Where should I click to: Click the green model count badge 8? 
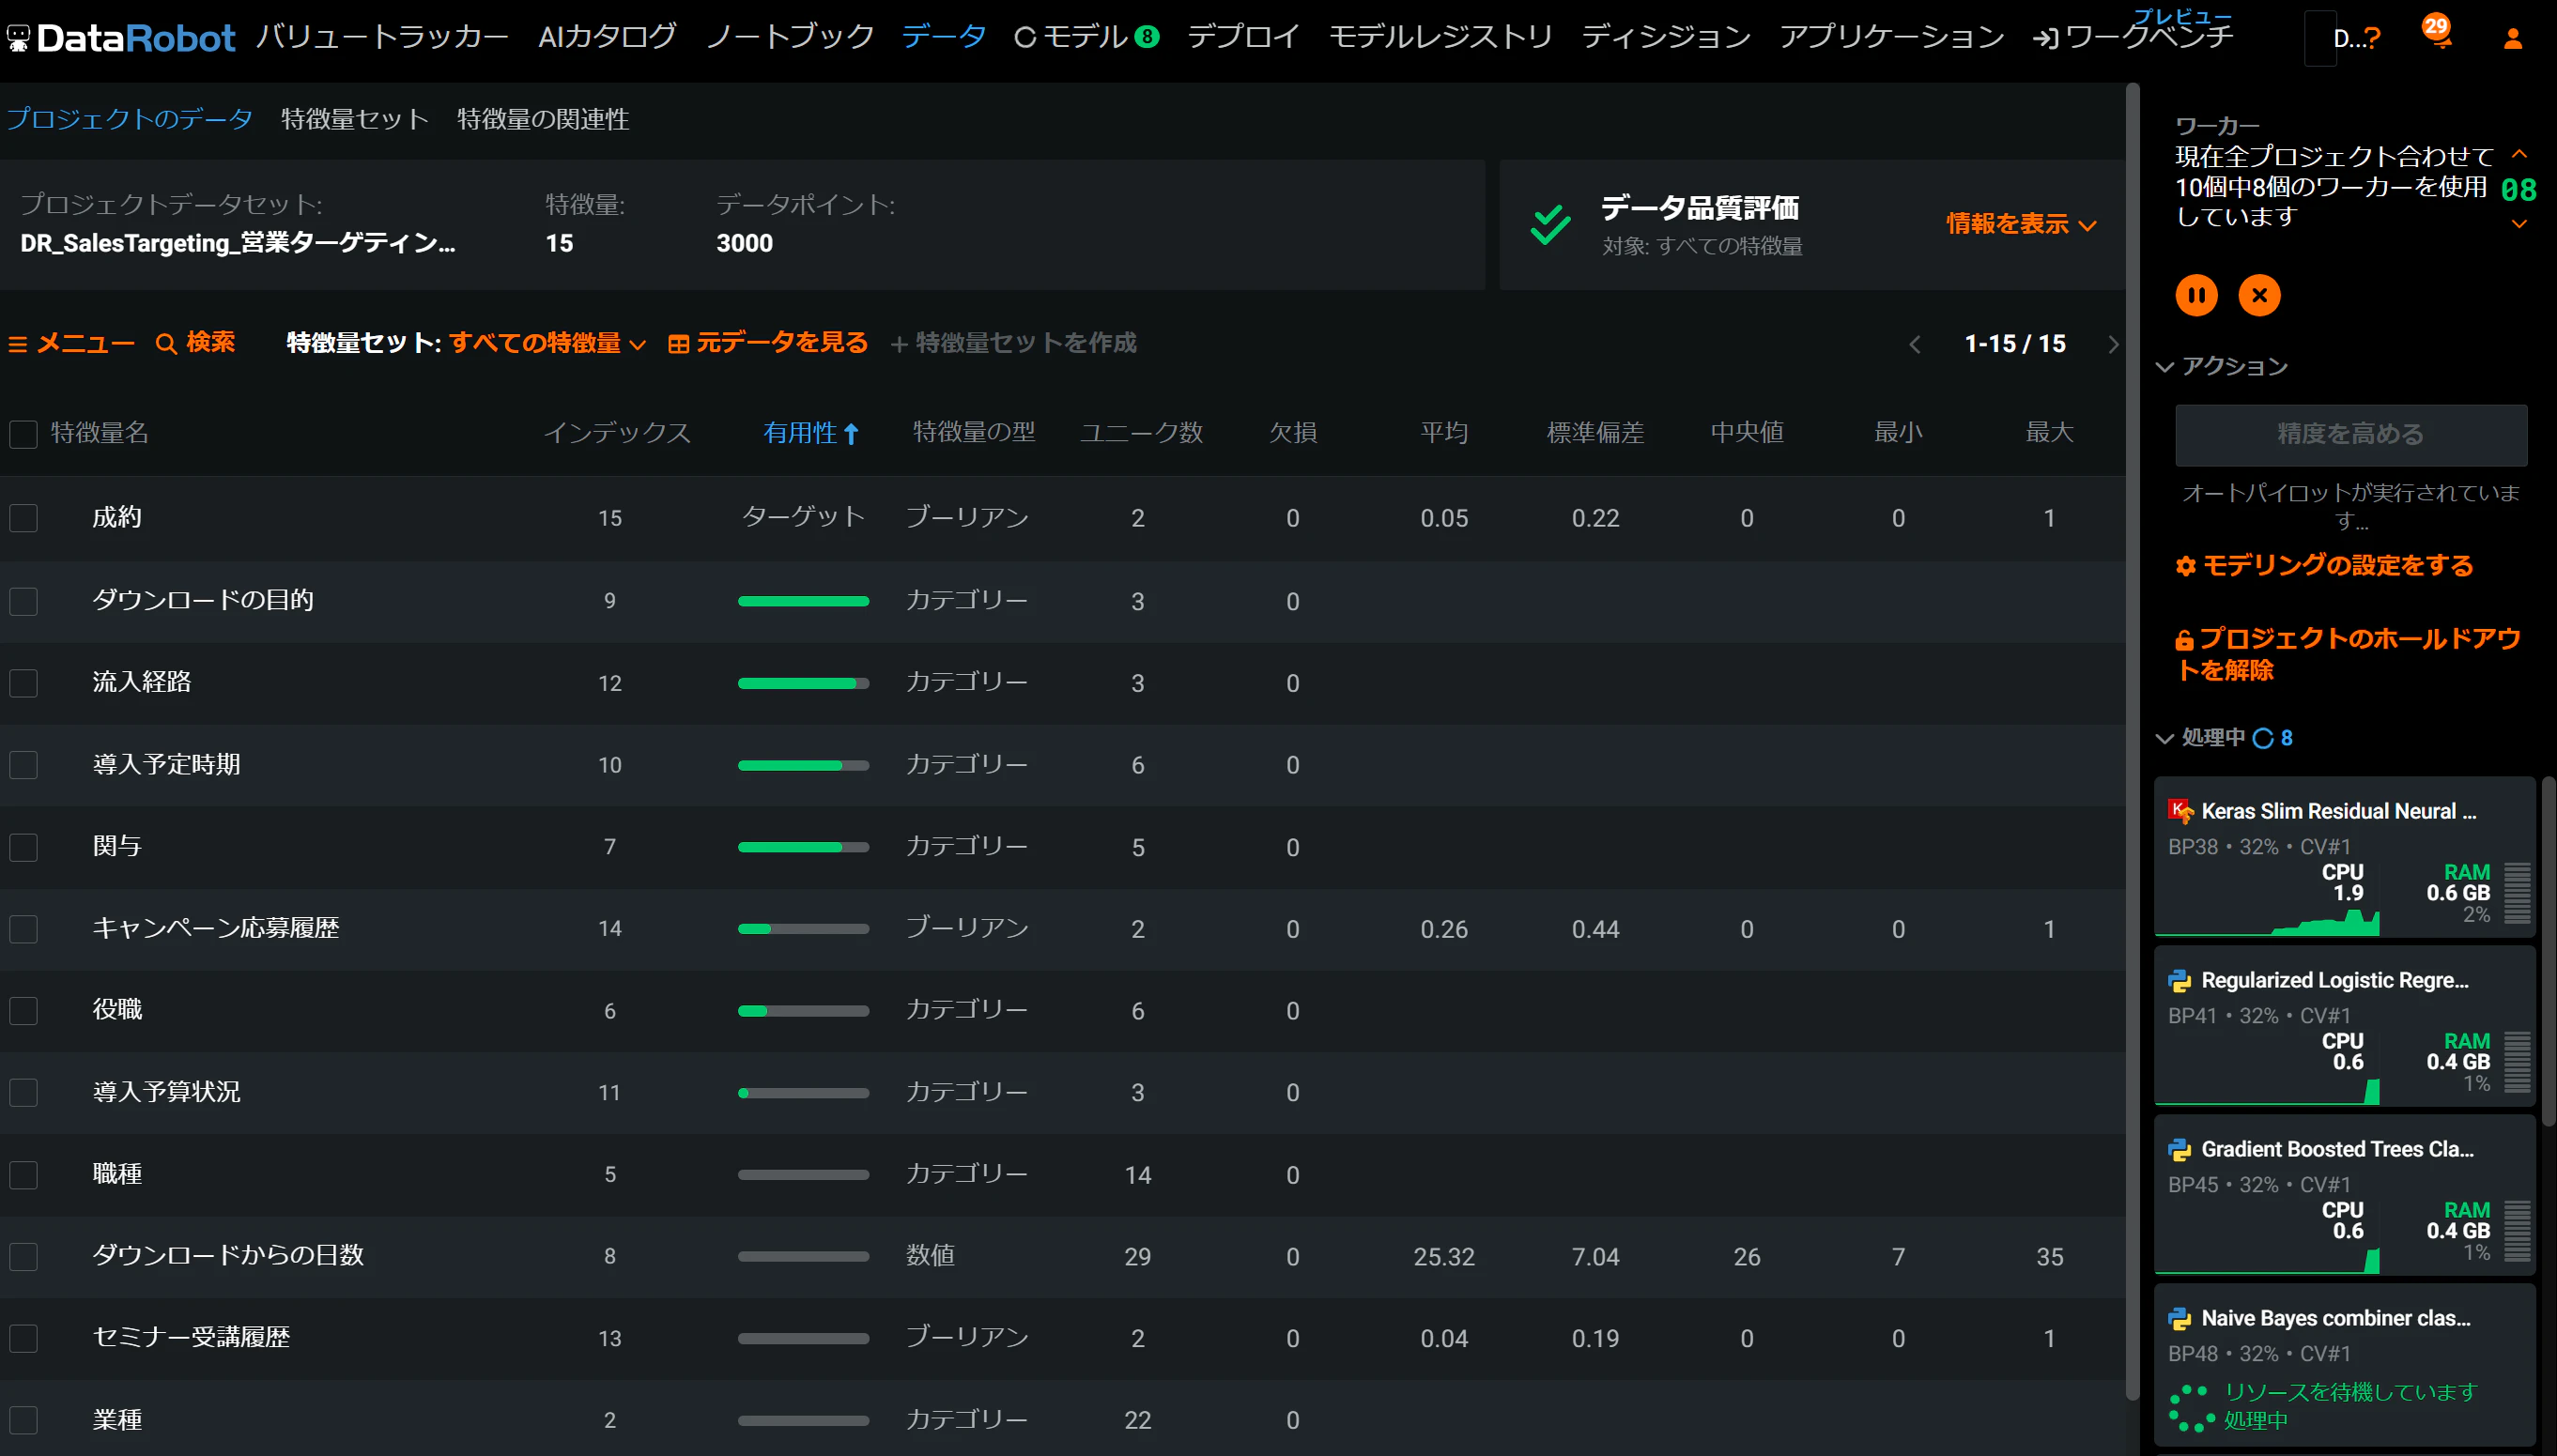pos(1147,37)
